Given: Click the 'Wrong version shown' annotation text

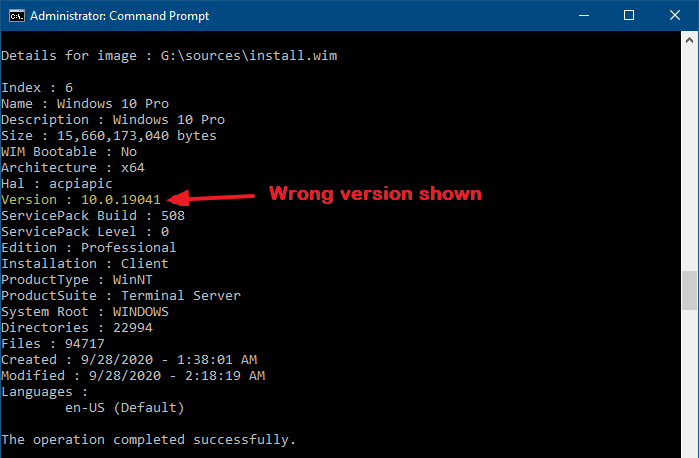Looking at the screenshot, I should pos(375,194).
